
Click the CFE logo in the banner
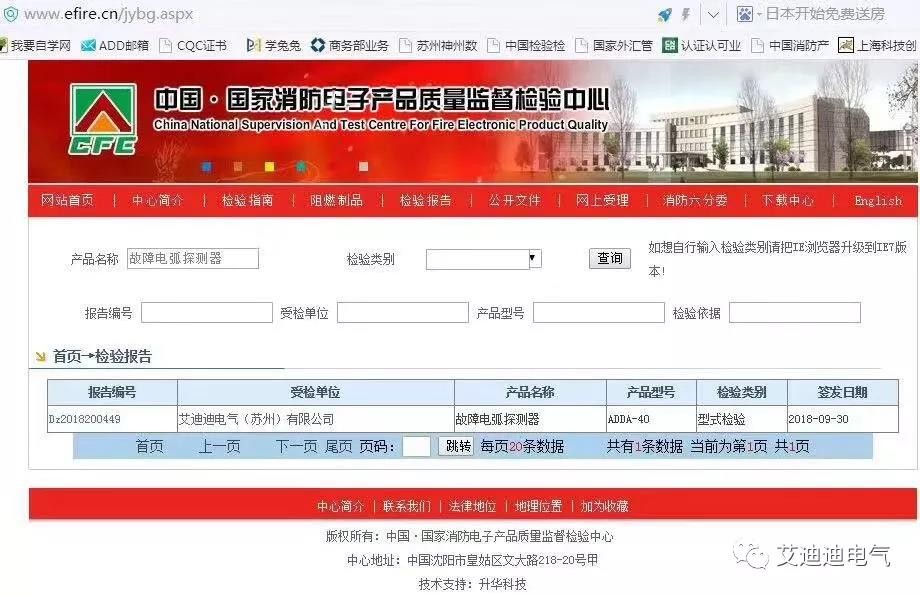[103, 119]
